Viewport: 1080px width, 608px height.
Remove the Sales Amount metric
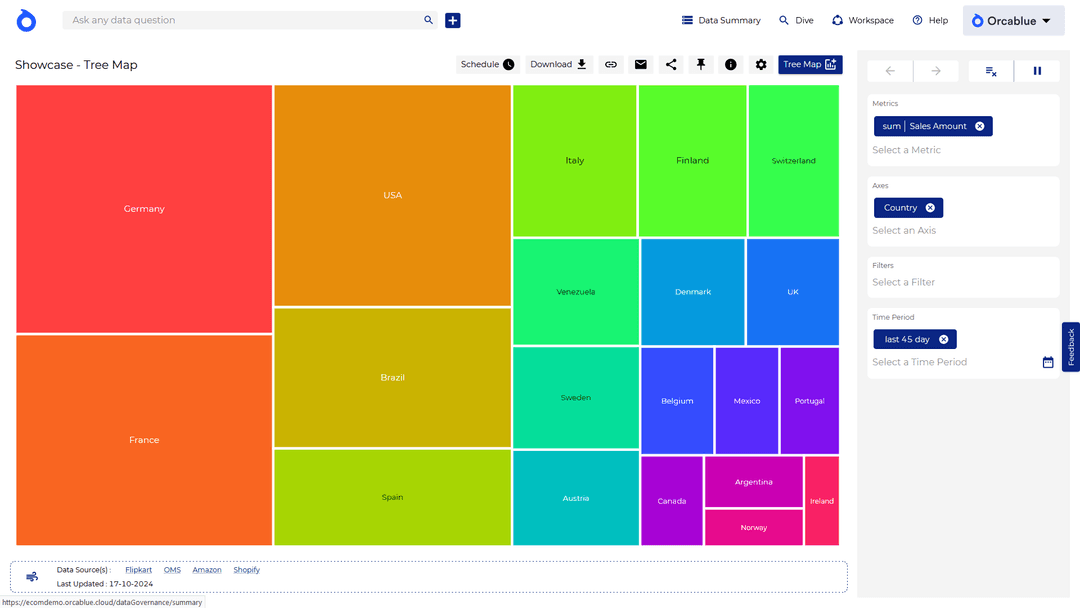point(977,126)
